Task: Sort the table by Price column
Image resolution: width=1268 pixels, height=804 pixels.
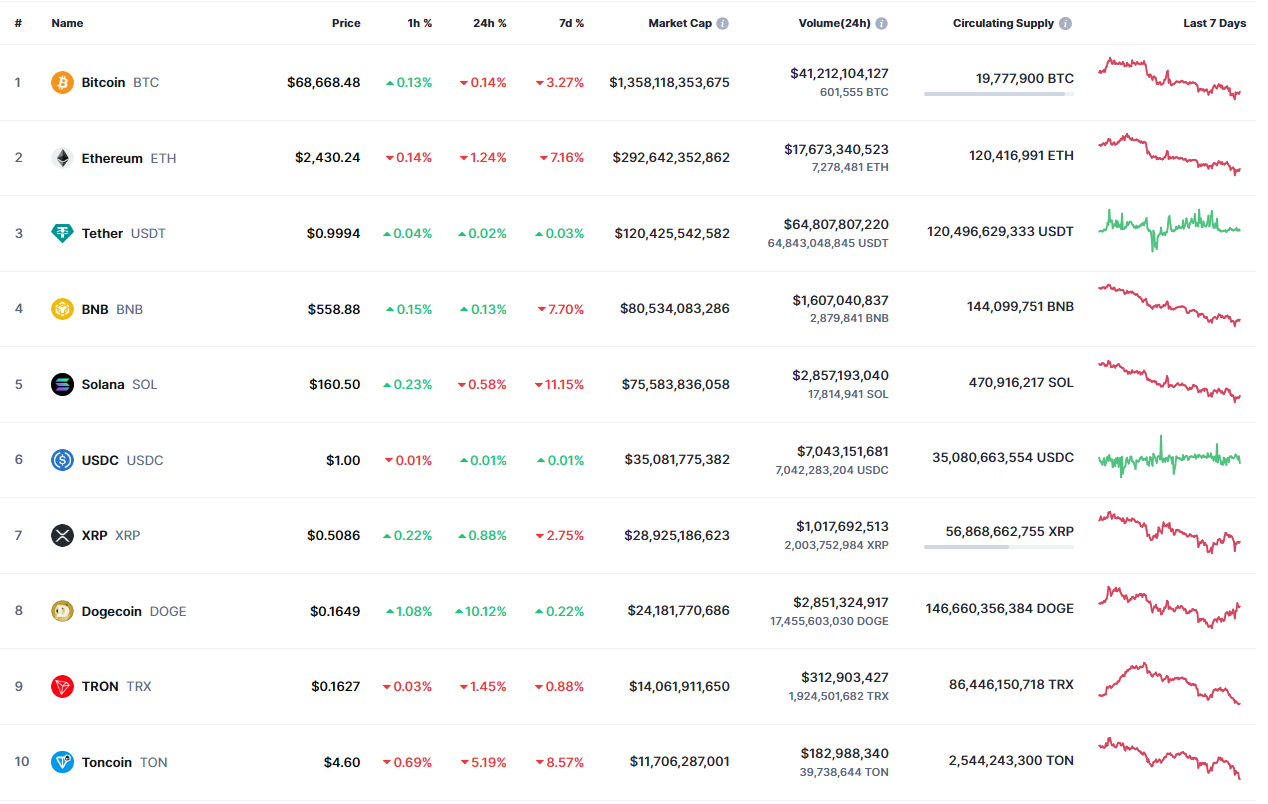Action: pyautogui.click(x=346, y=23)
